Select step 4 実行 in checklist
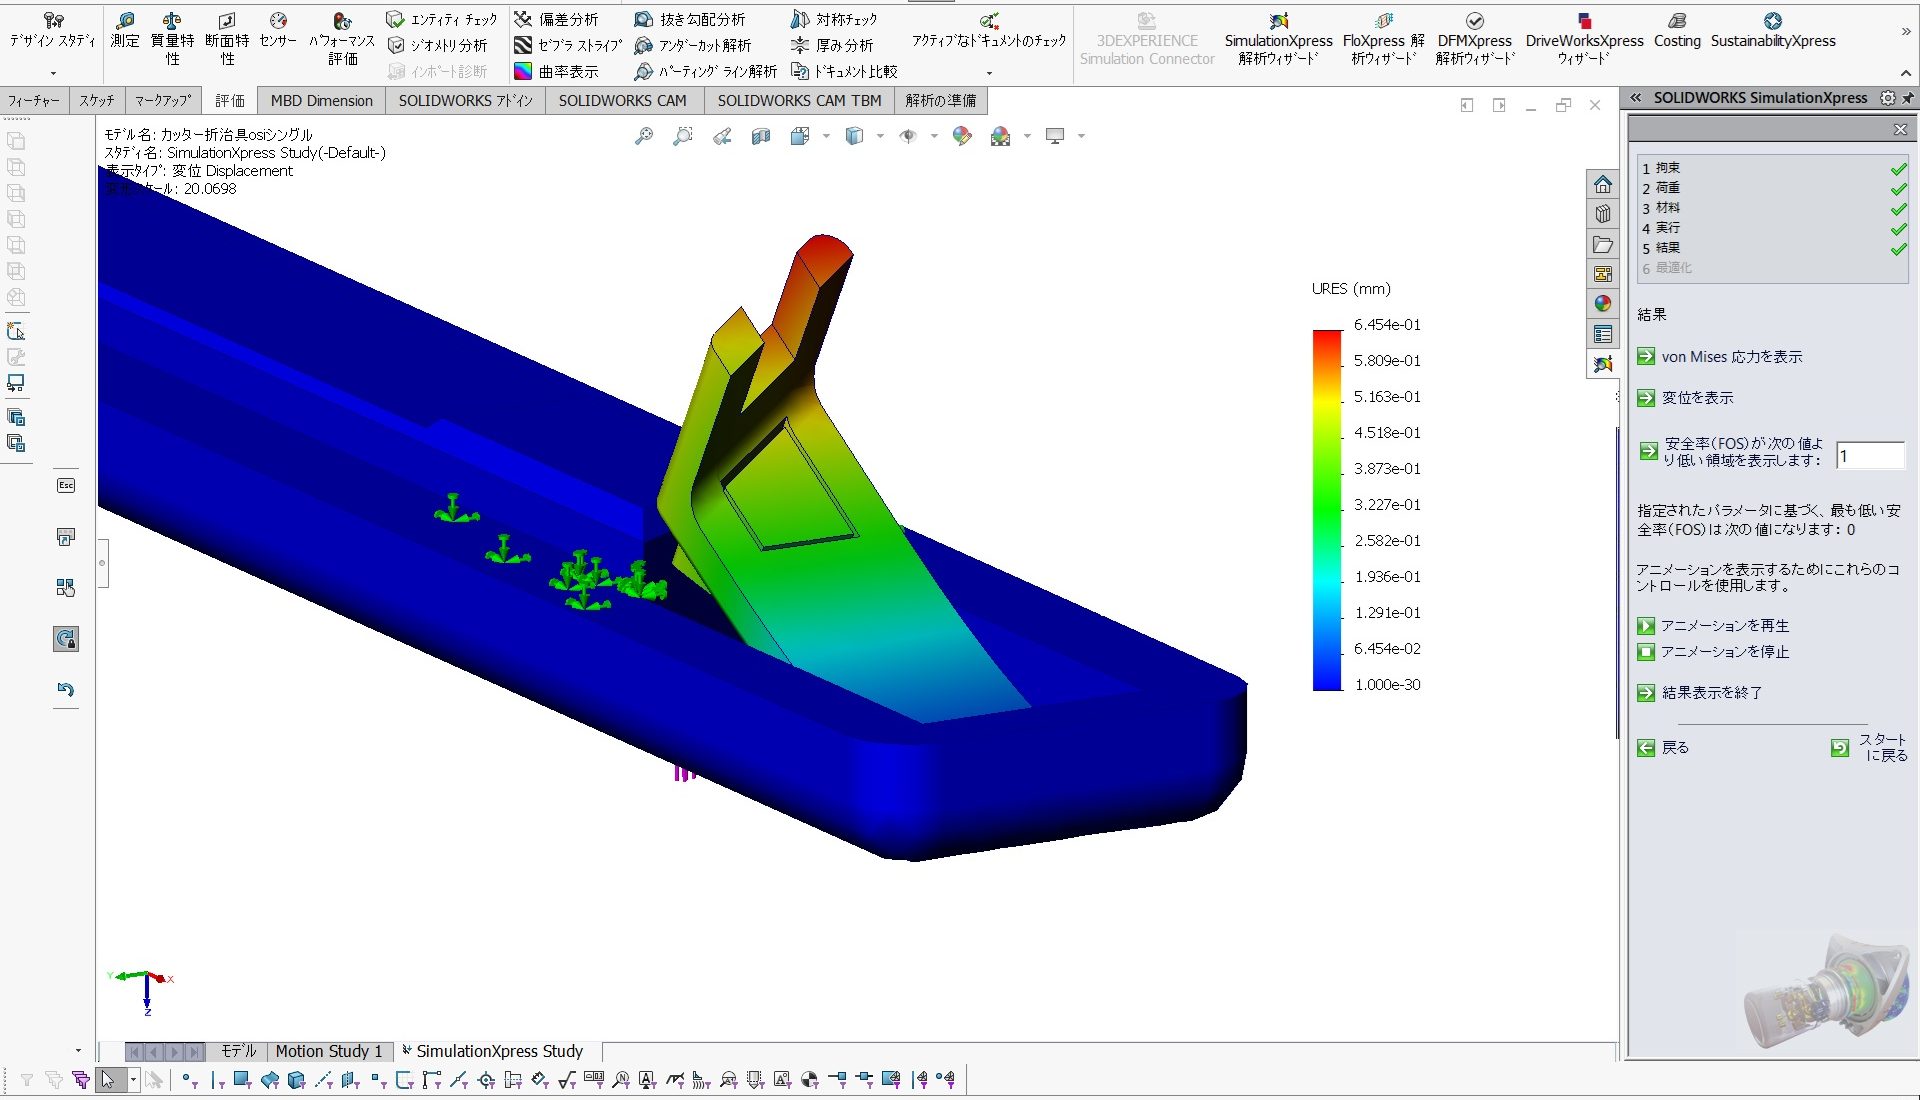The width and height of the screenshot is (1920, 1100). 1667,228
